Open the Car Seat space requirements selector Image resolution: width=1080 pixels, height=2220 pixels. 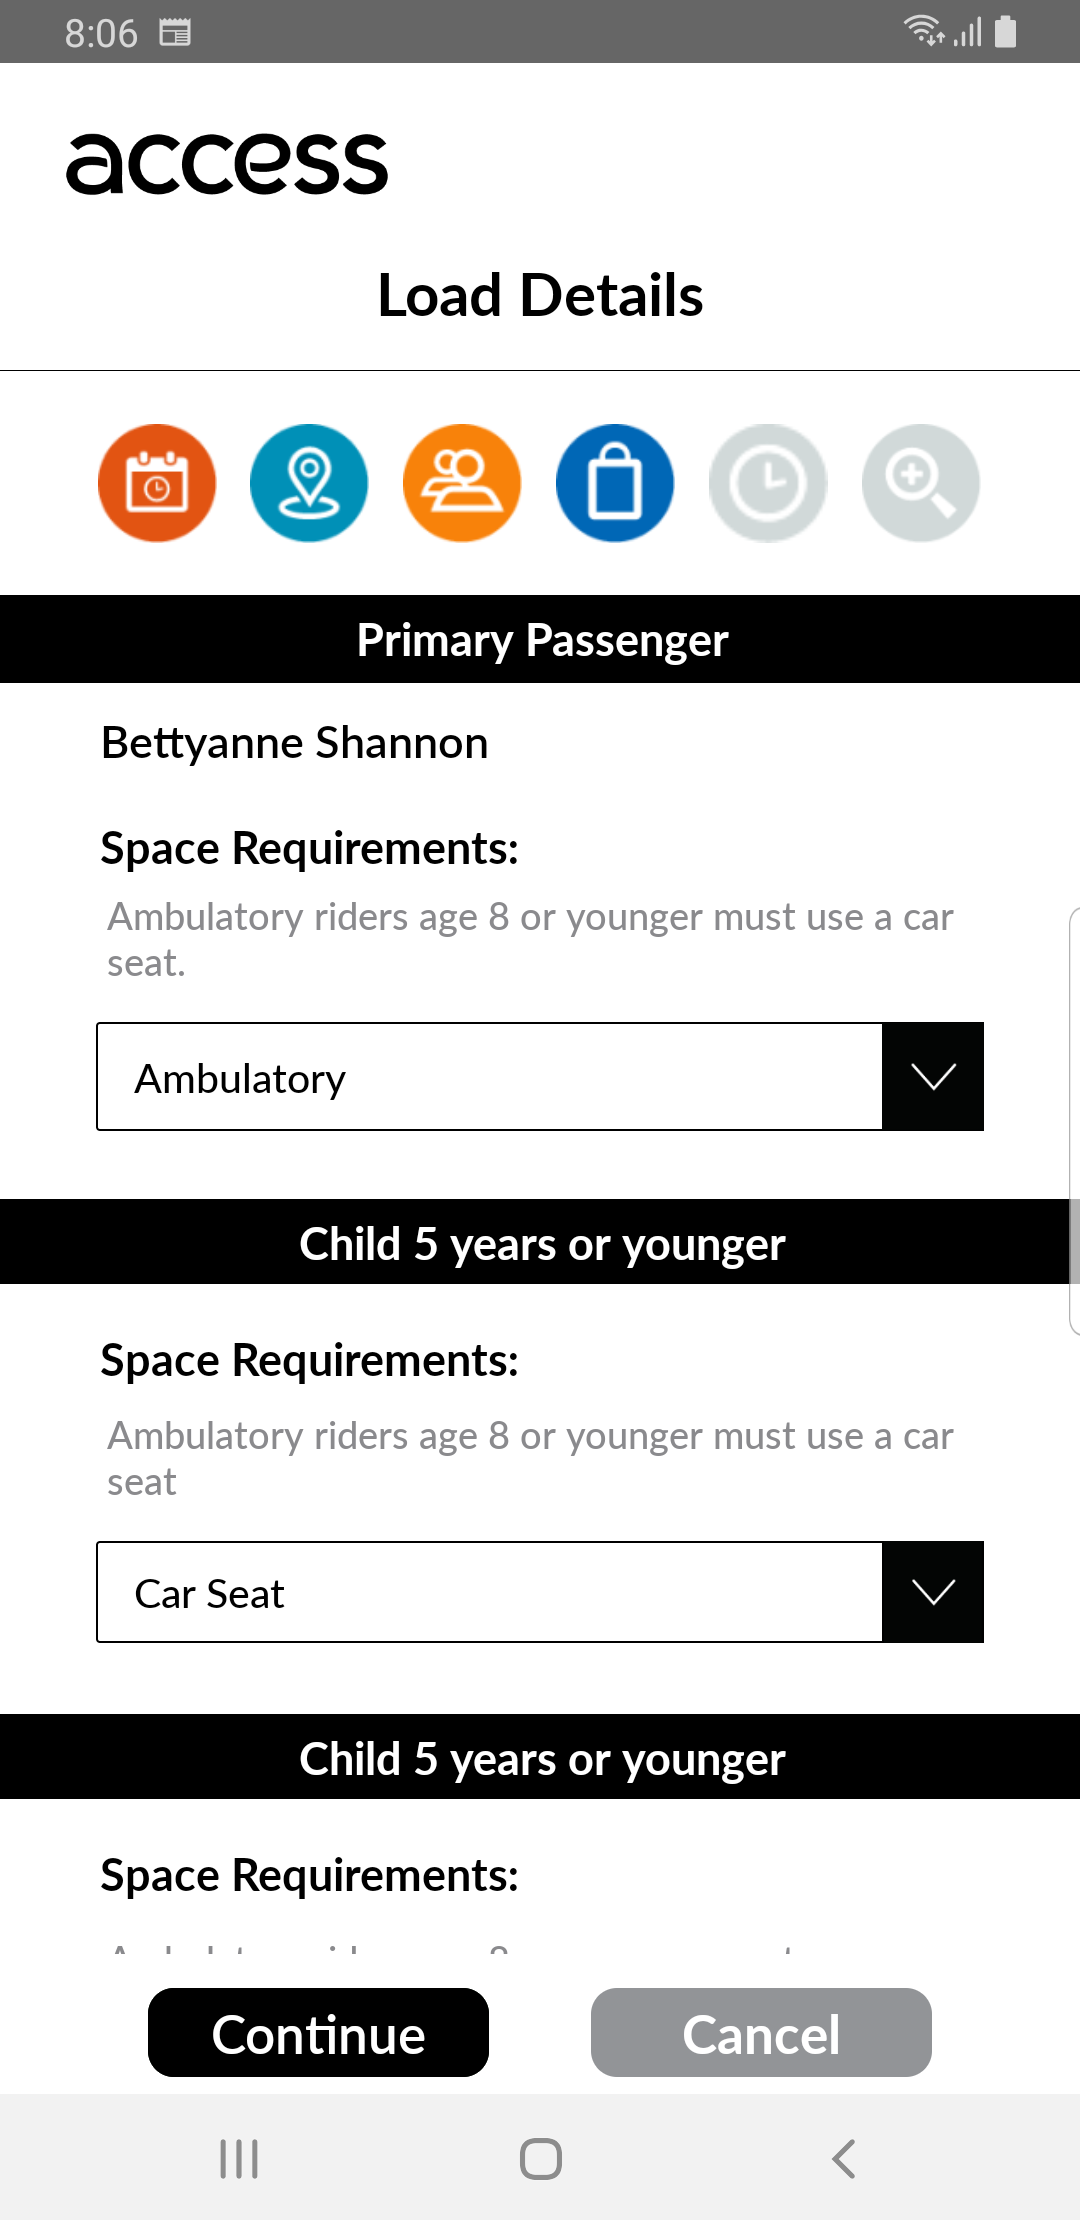tap(540, 1592)
